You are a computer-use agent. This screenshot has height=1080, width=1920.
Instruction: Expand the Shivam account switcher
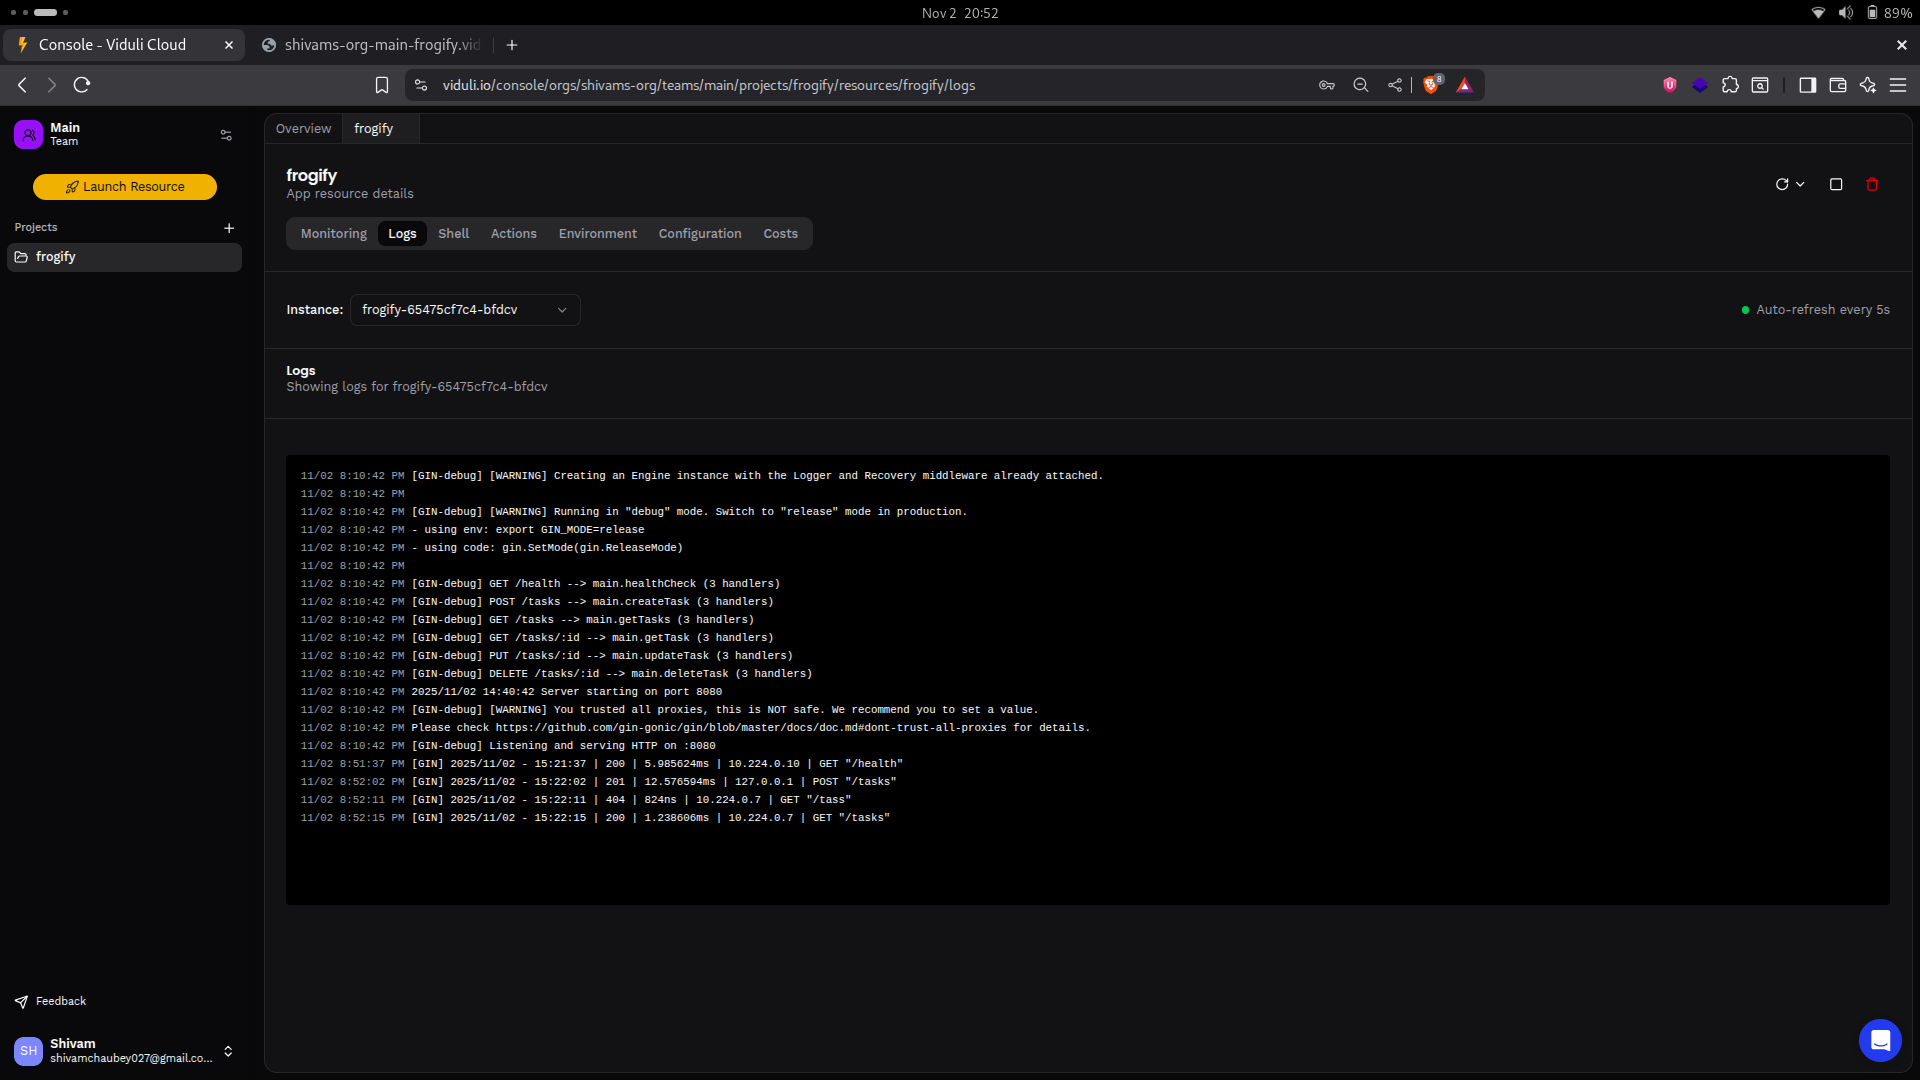click(228, 1051)
